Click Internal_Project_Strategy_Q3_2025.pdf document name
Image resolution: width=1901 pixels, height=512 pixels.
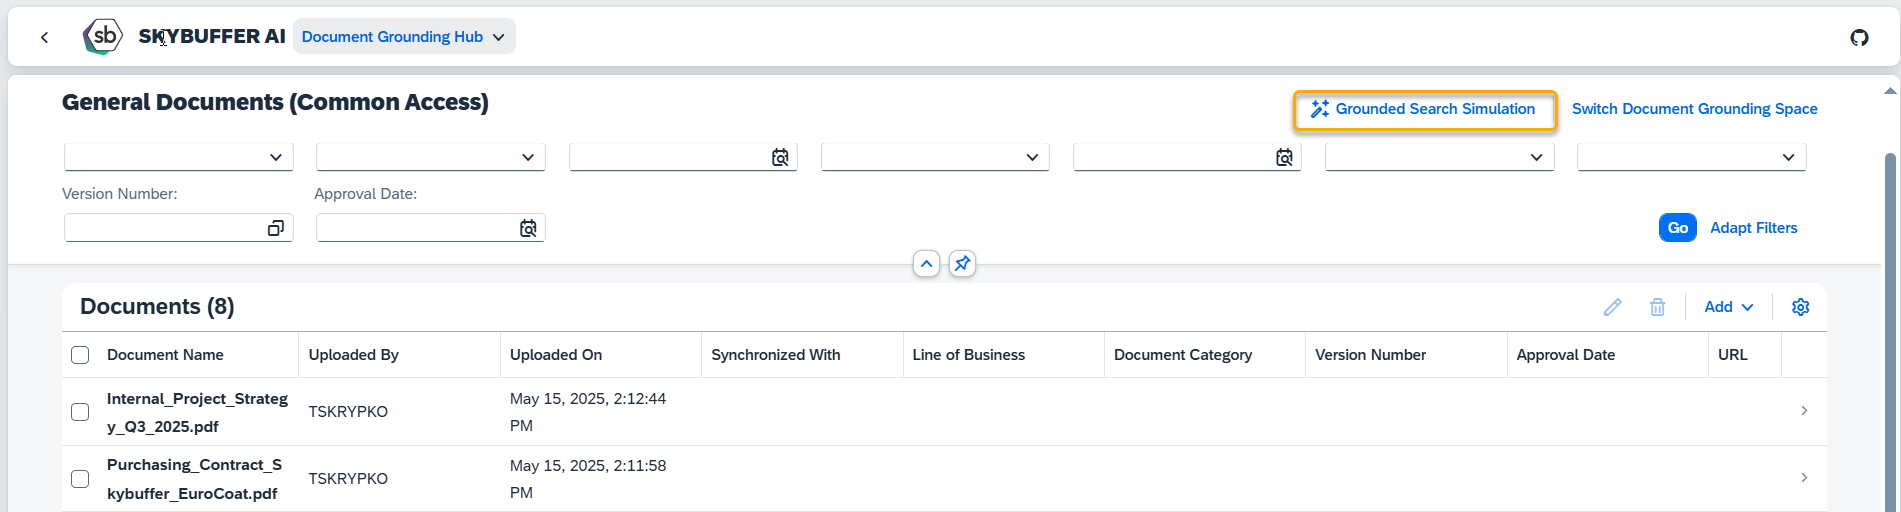197,412
